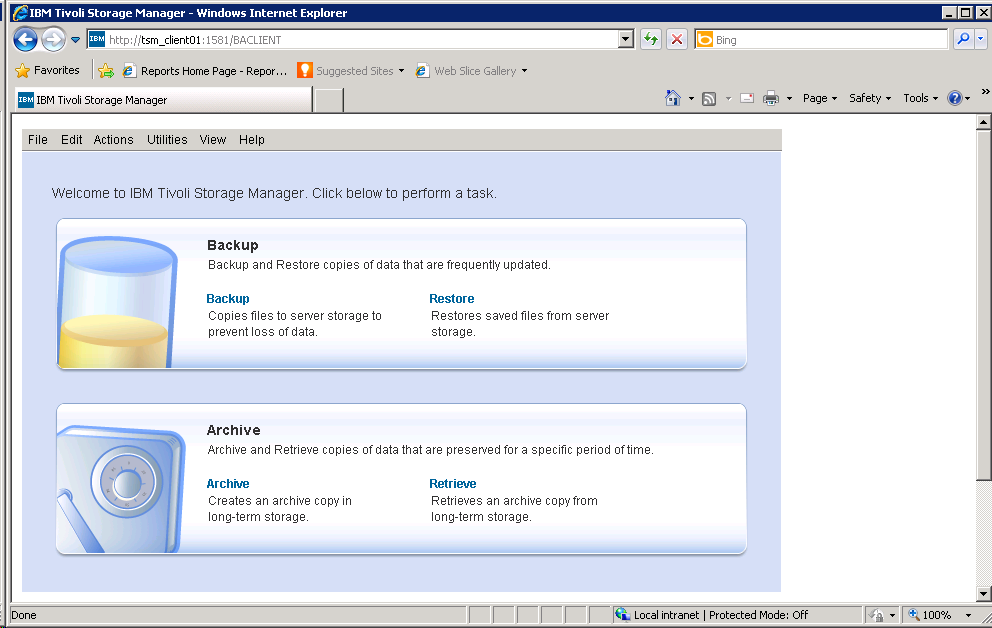Expand the Page dropdown menu
Screen dimensions: 992x628
click(x=820, y=98)
